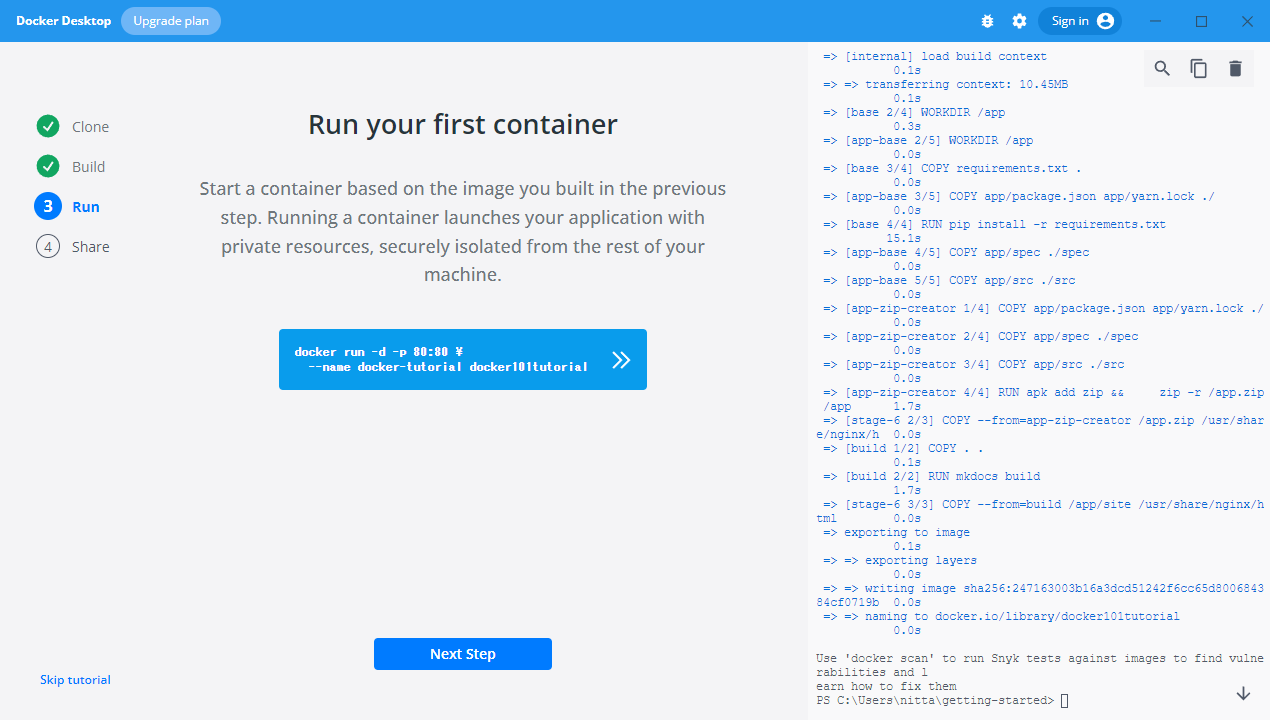Click the troubleshoot bug icon
The image size is (1270, 720).
[x=988, y=21]
